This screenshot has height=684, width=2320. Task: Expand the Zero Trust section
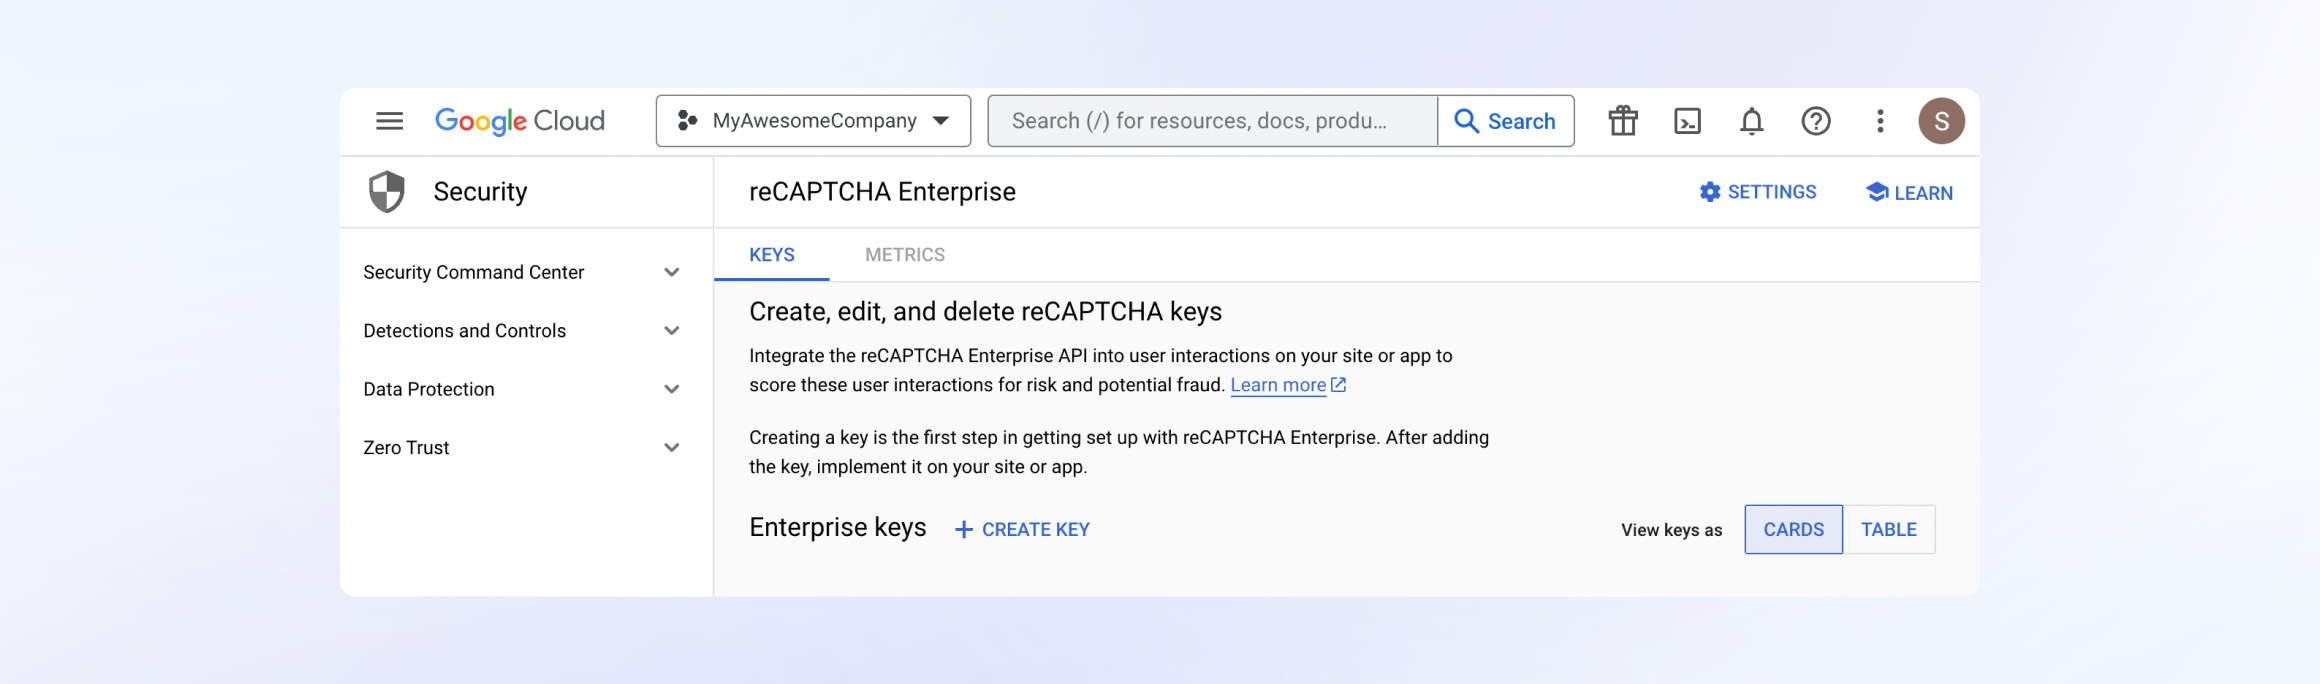pyautogui.click(x=672, y=448)
